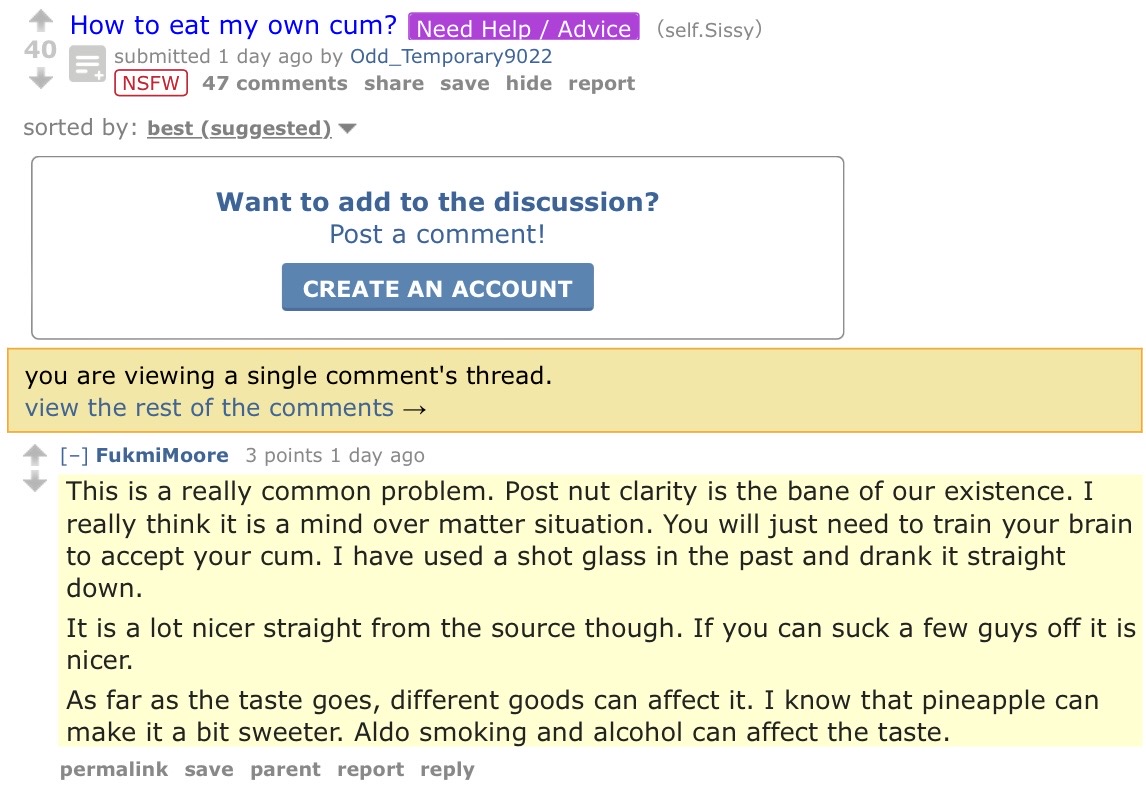The image size is (1146, 807).
Task: Open the 47 comments link
Action: point(275,84)
